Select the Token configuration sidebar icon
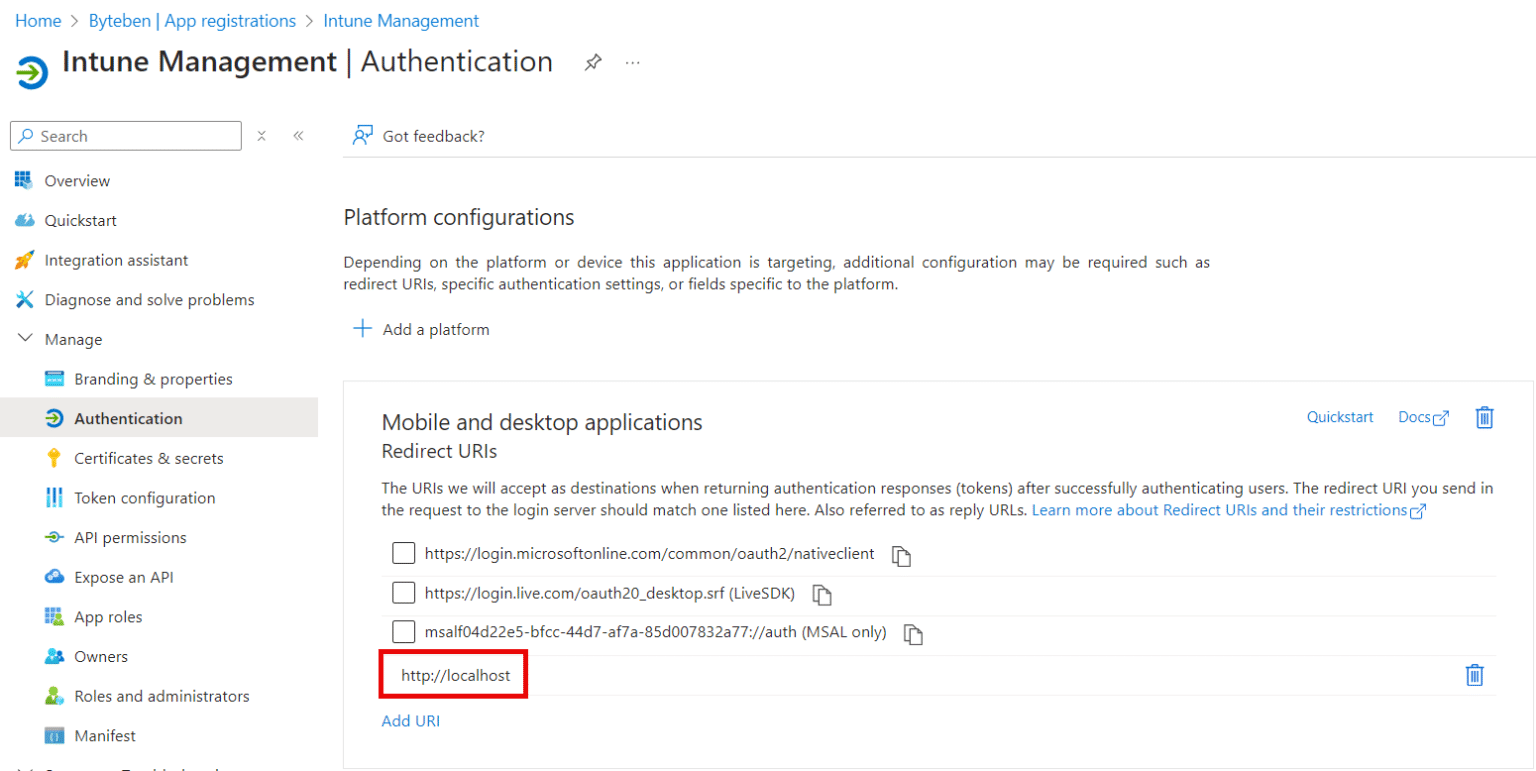Viewport: 1536px width, 771px height. [57, 497]
